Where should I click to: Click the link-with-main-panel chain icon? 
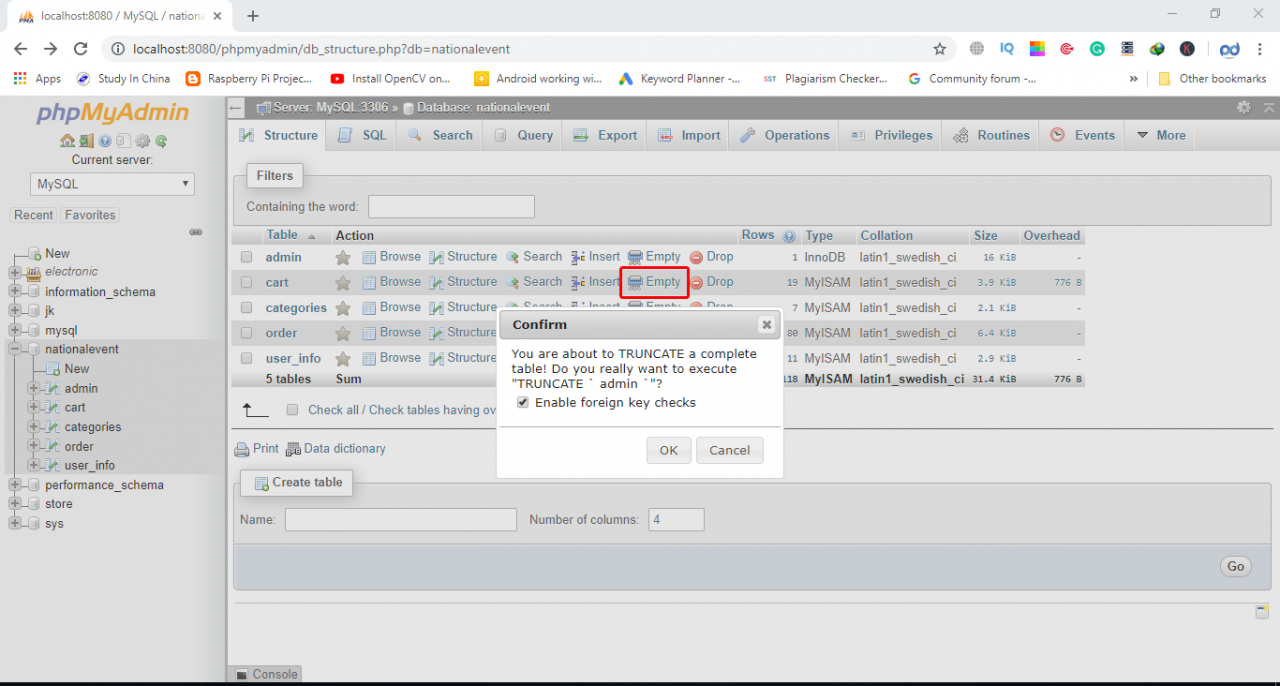(x=196, y=232)
